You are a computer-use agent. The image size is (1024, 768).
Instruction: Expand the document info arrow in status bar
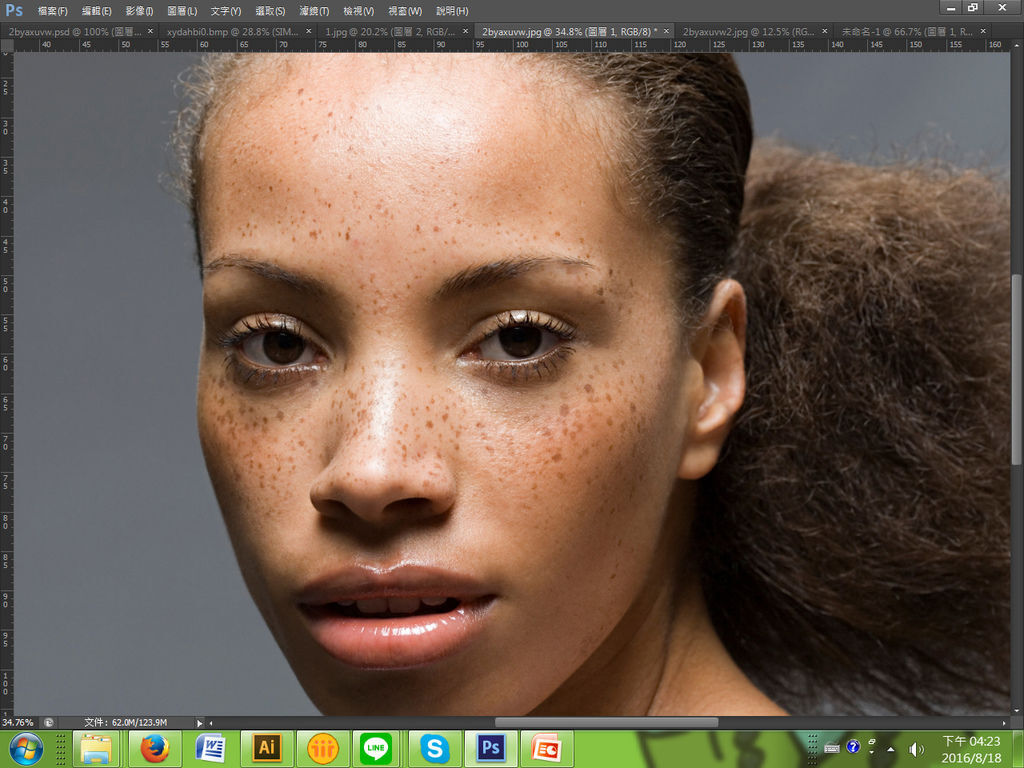199,722
